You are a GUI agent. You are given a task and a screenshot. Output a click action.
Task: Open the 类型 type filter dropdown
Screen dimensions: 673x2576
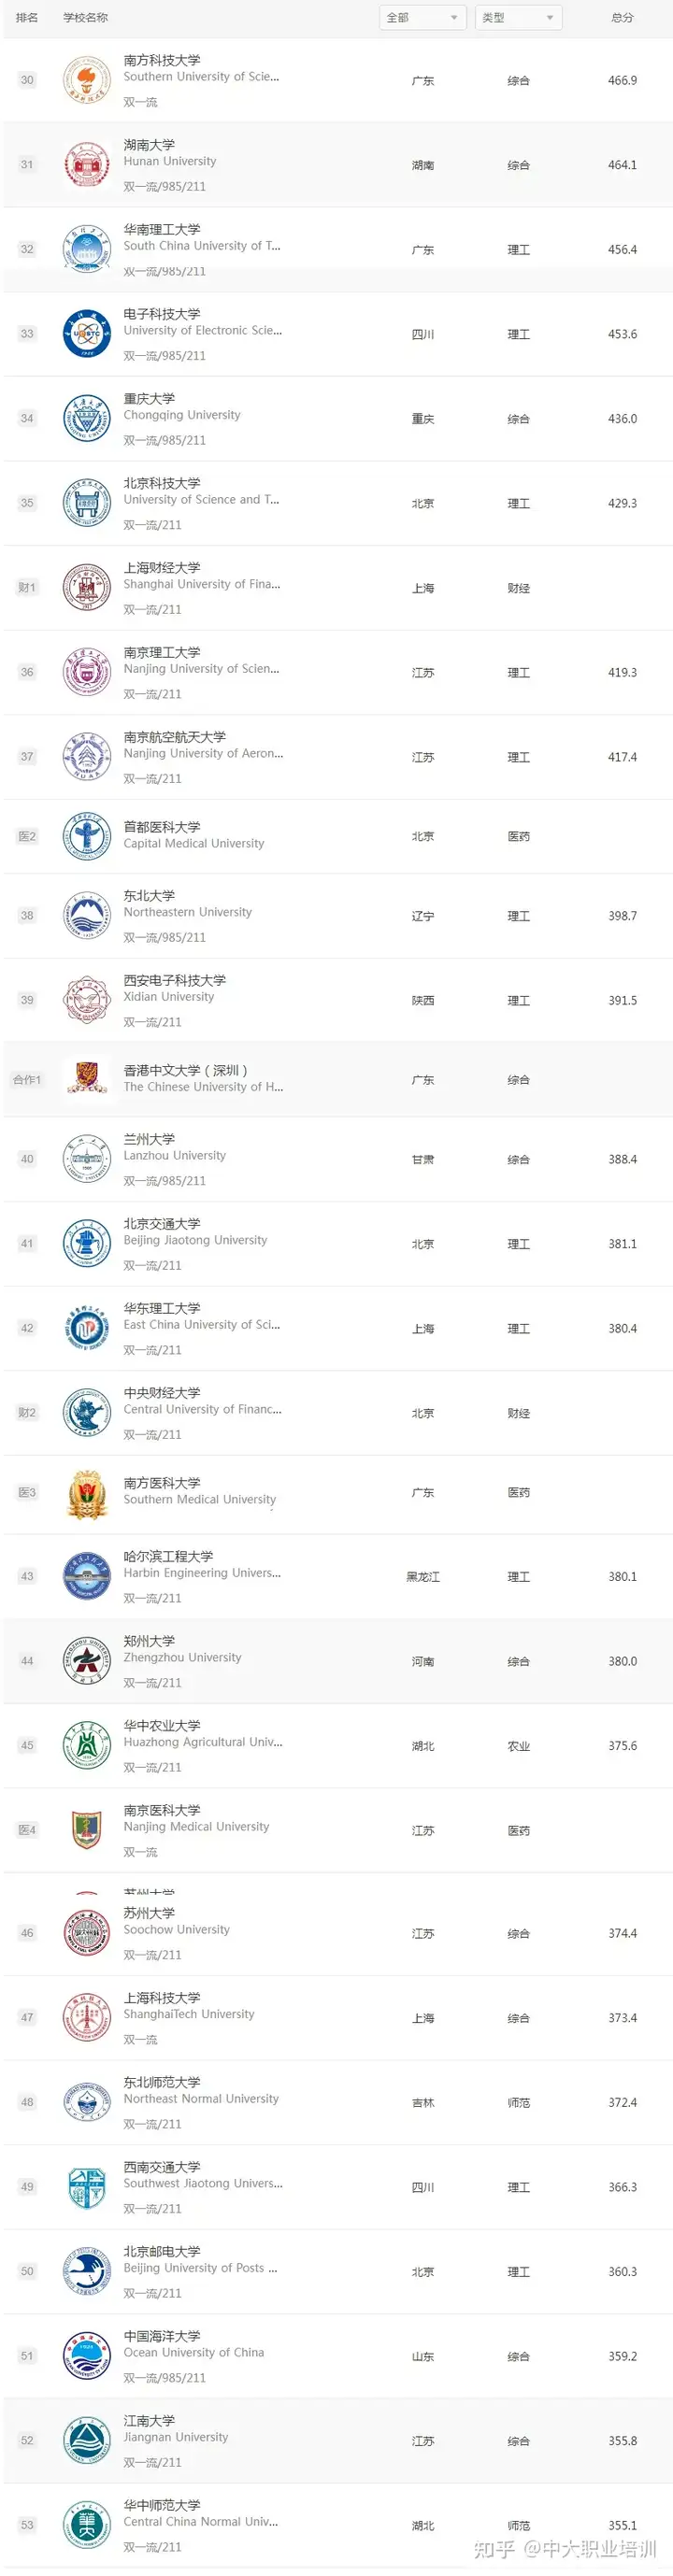[517, 18]
